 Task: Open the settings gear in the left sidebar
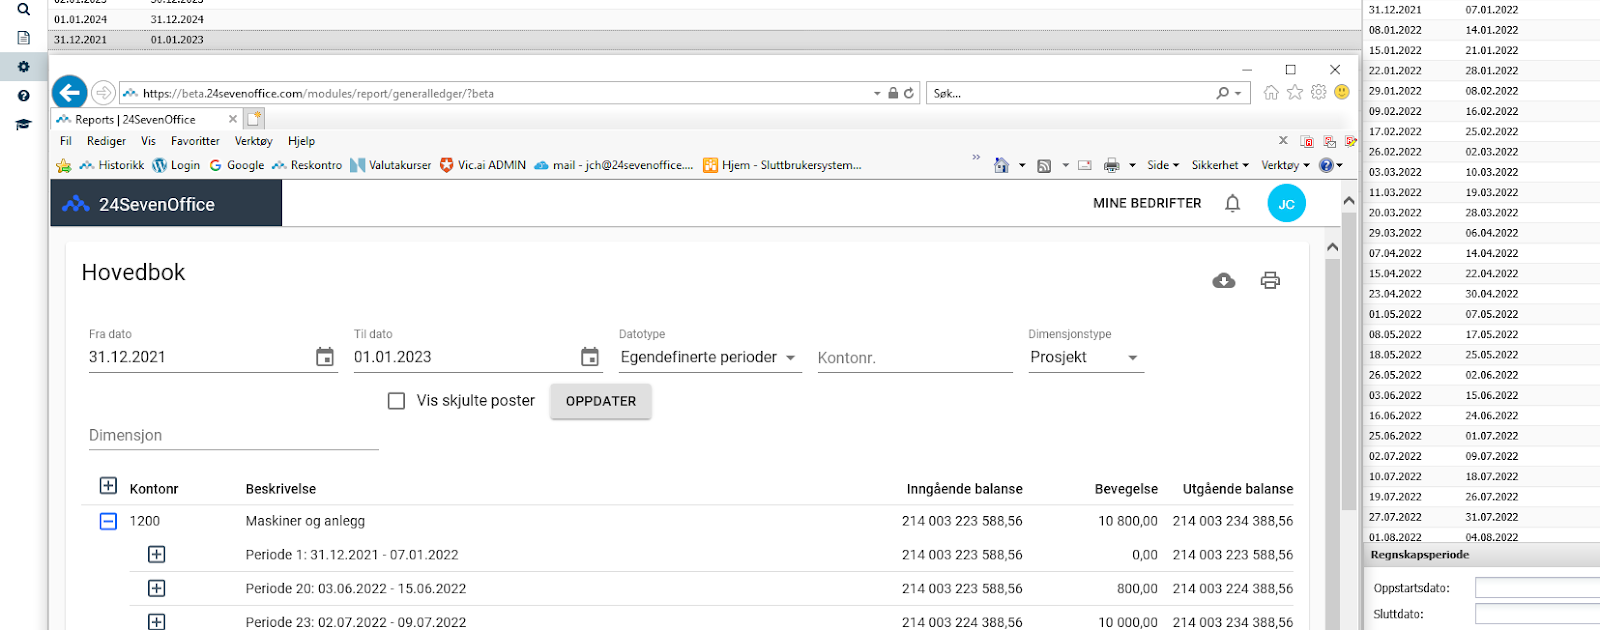click(24, 67)
